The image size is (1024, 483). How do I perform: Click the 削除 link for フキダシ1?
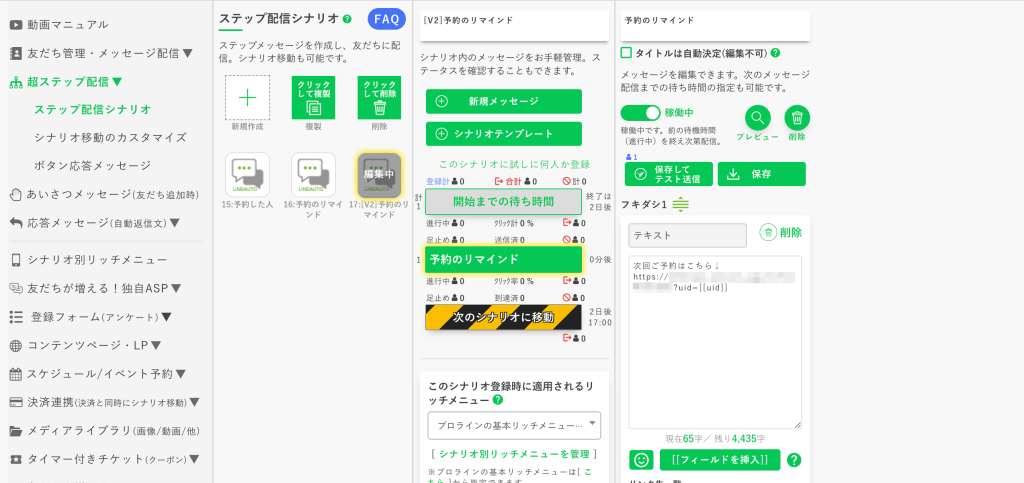(781, 232)
